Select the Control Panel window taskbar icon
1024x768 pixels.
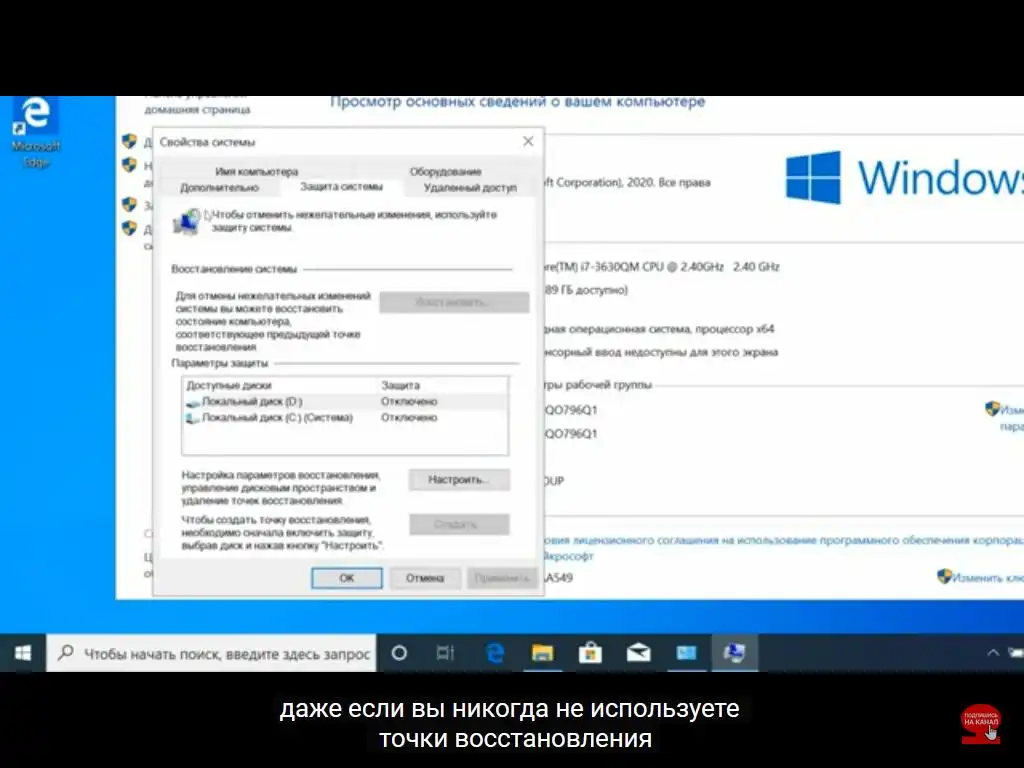(686, 653)
